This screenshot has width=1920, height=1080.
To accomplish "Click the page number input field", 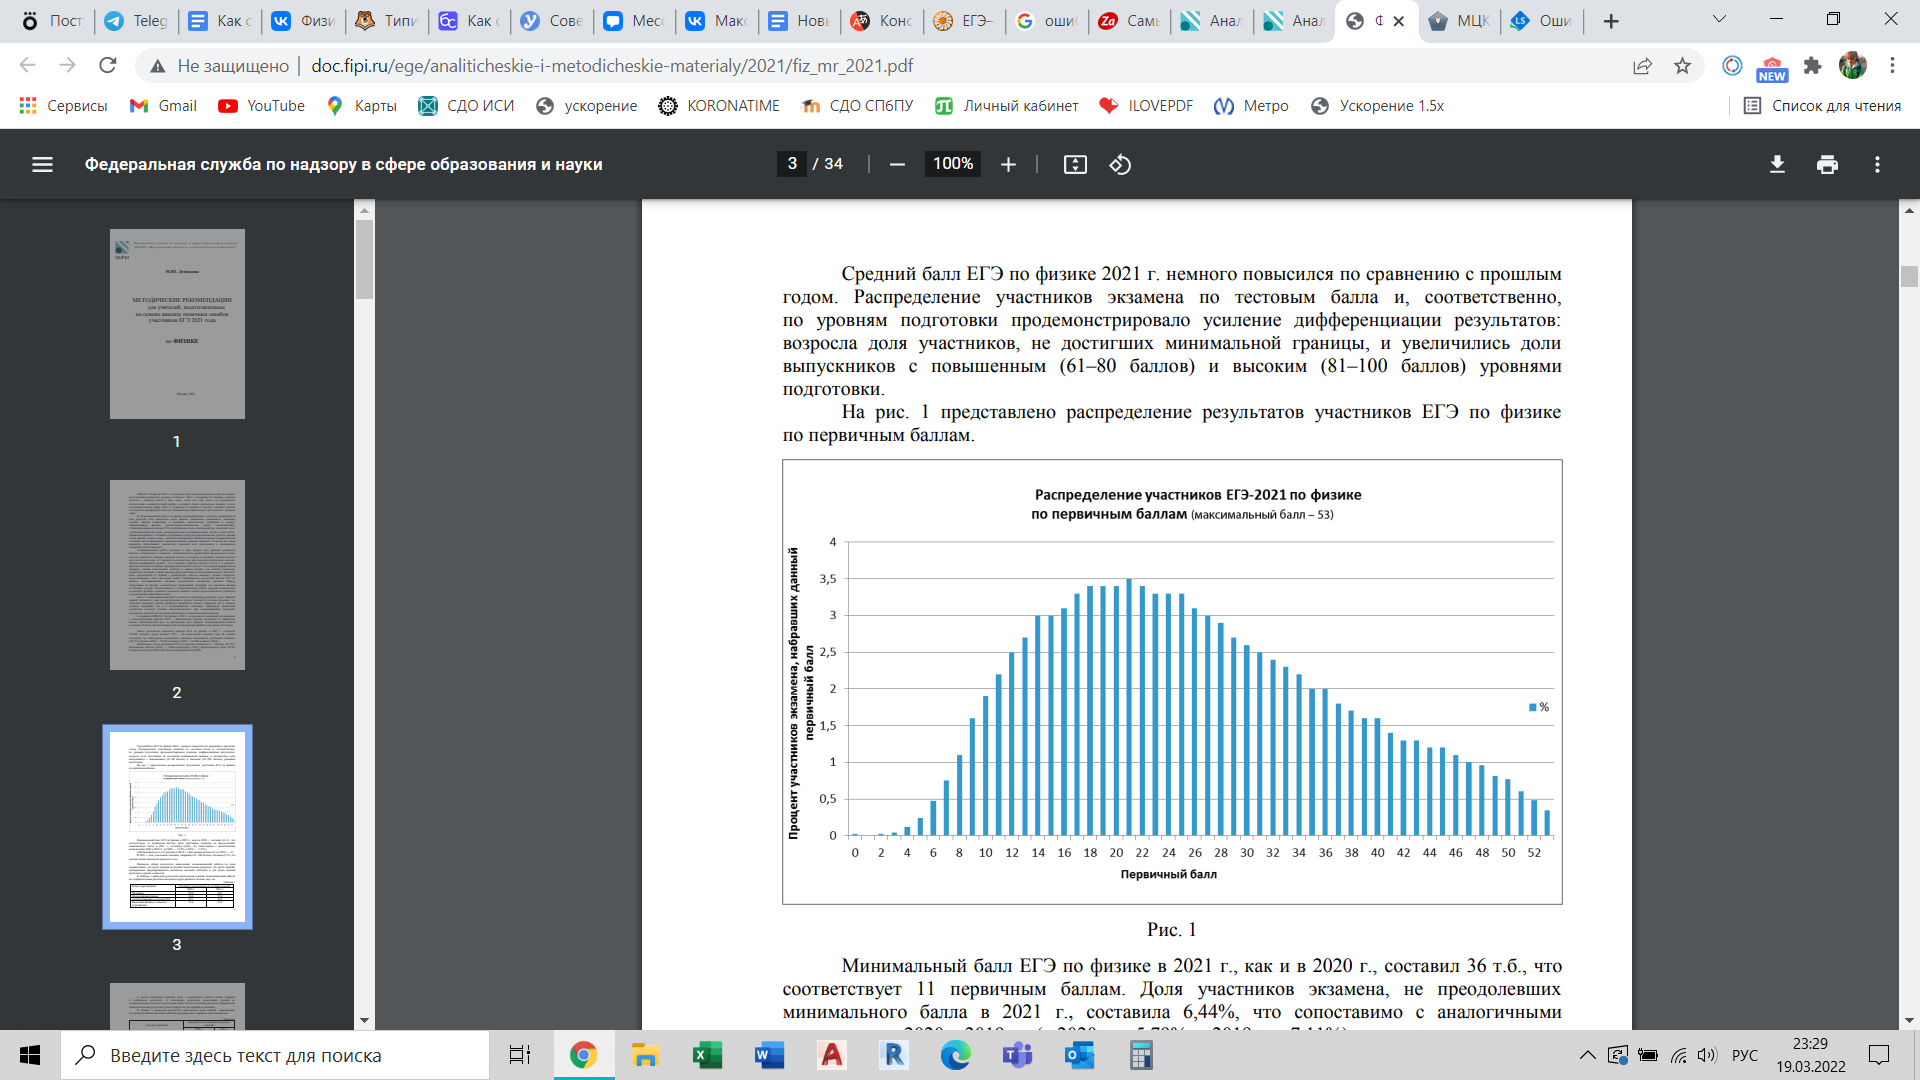I will 792,164.
